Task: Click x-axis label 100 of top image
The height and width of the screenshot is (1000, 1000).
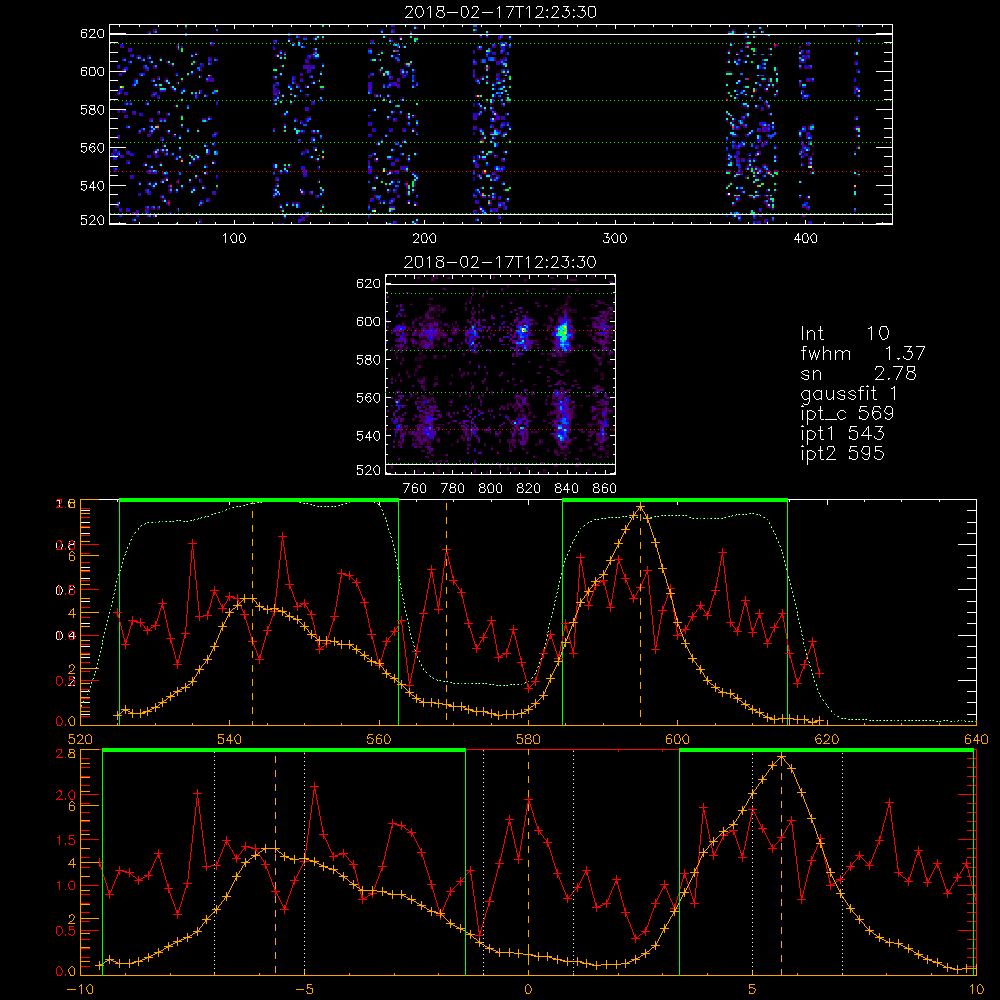Action: pyautogui.click(x=234, y=239)
